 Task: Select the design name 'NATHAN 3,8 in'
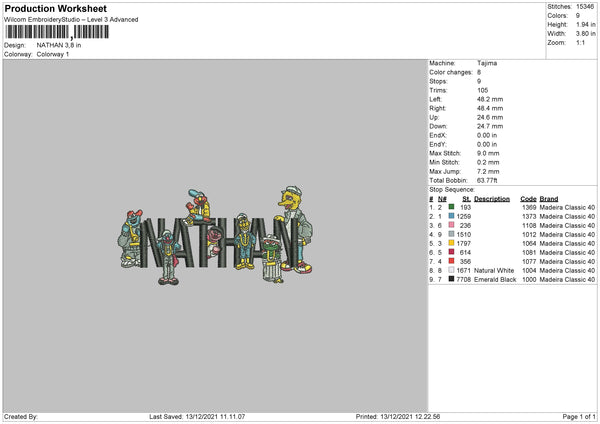59,45
